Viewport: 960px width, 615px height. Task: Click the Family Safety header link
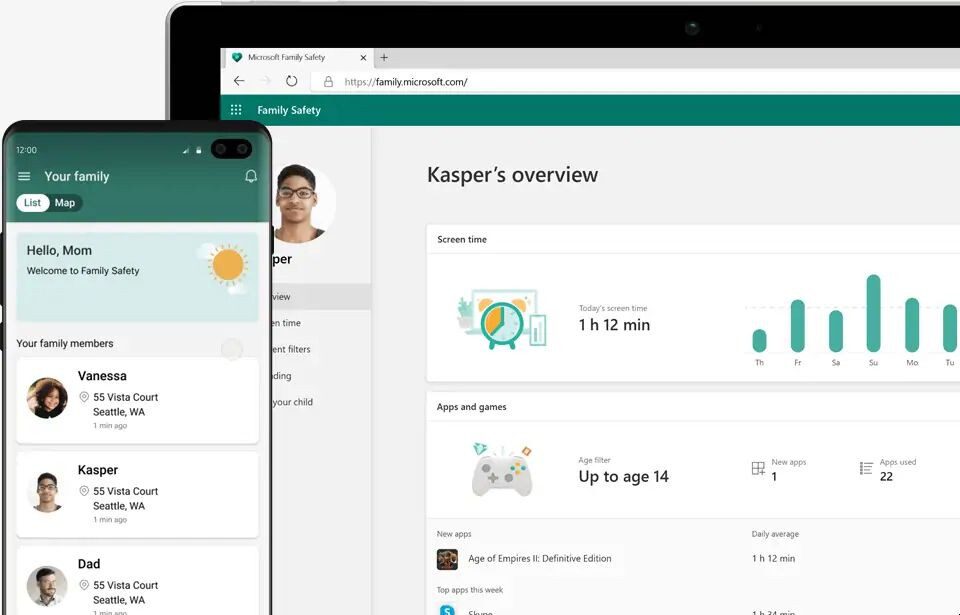pos(288,109)
